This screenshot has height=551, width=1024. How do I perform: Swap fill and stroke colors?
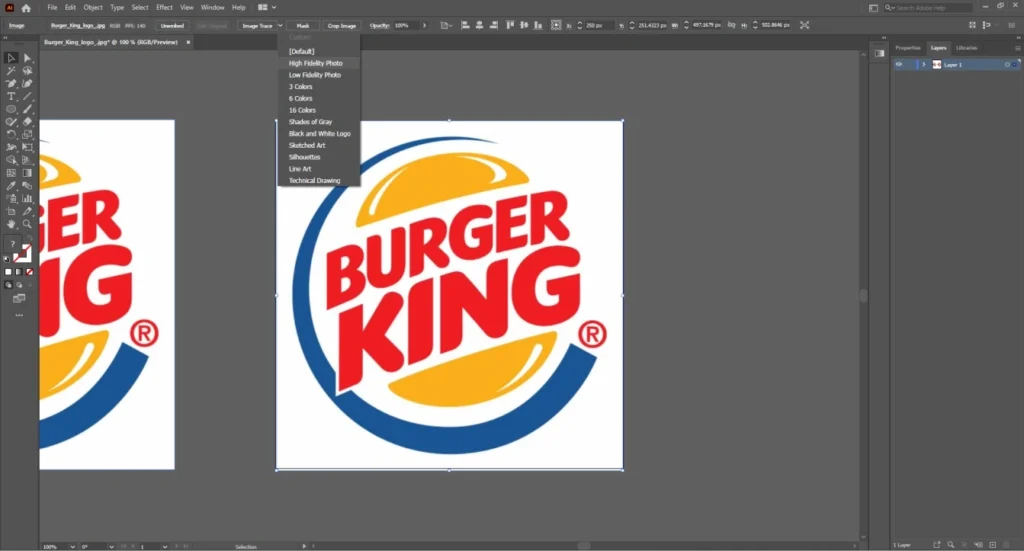pos(29,238)
